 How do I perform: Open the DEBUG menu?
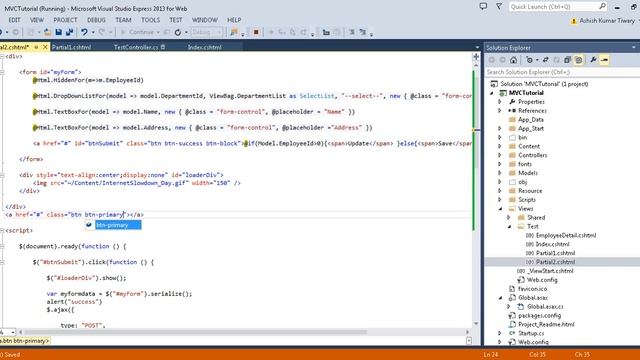(96, 20)
